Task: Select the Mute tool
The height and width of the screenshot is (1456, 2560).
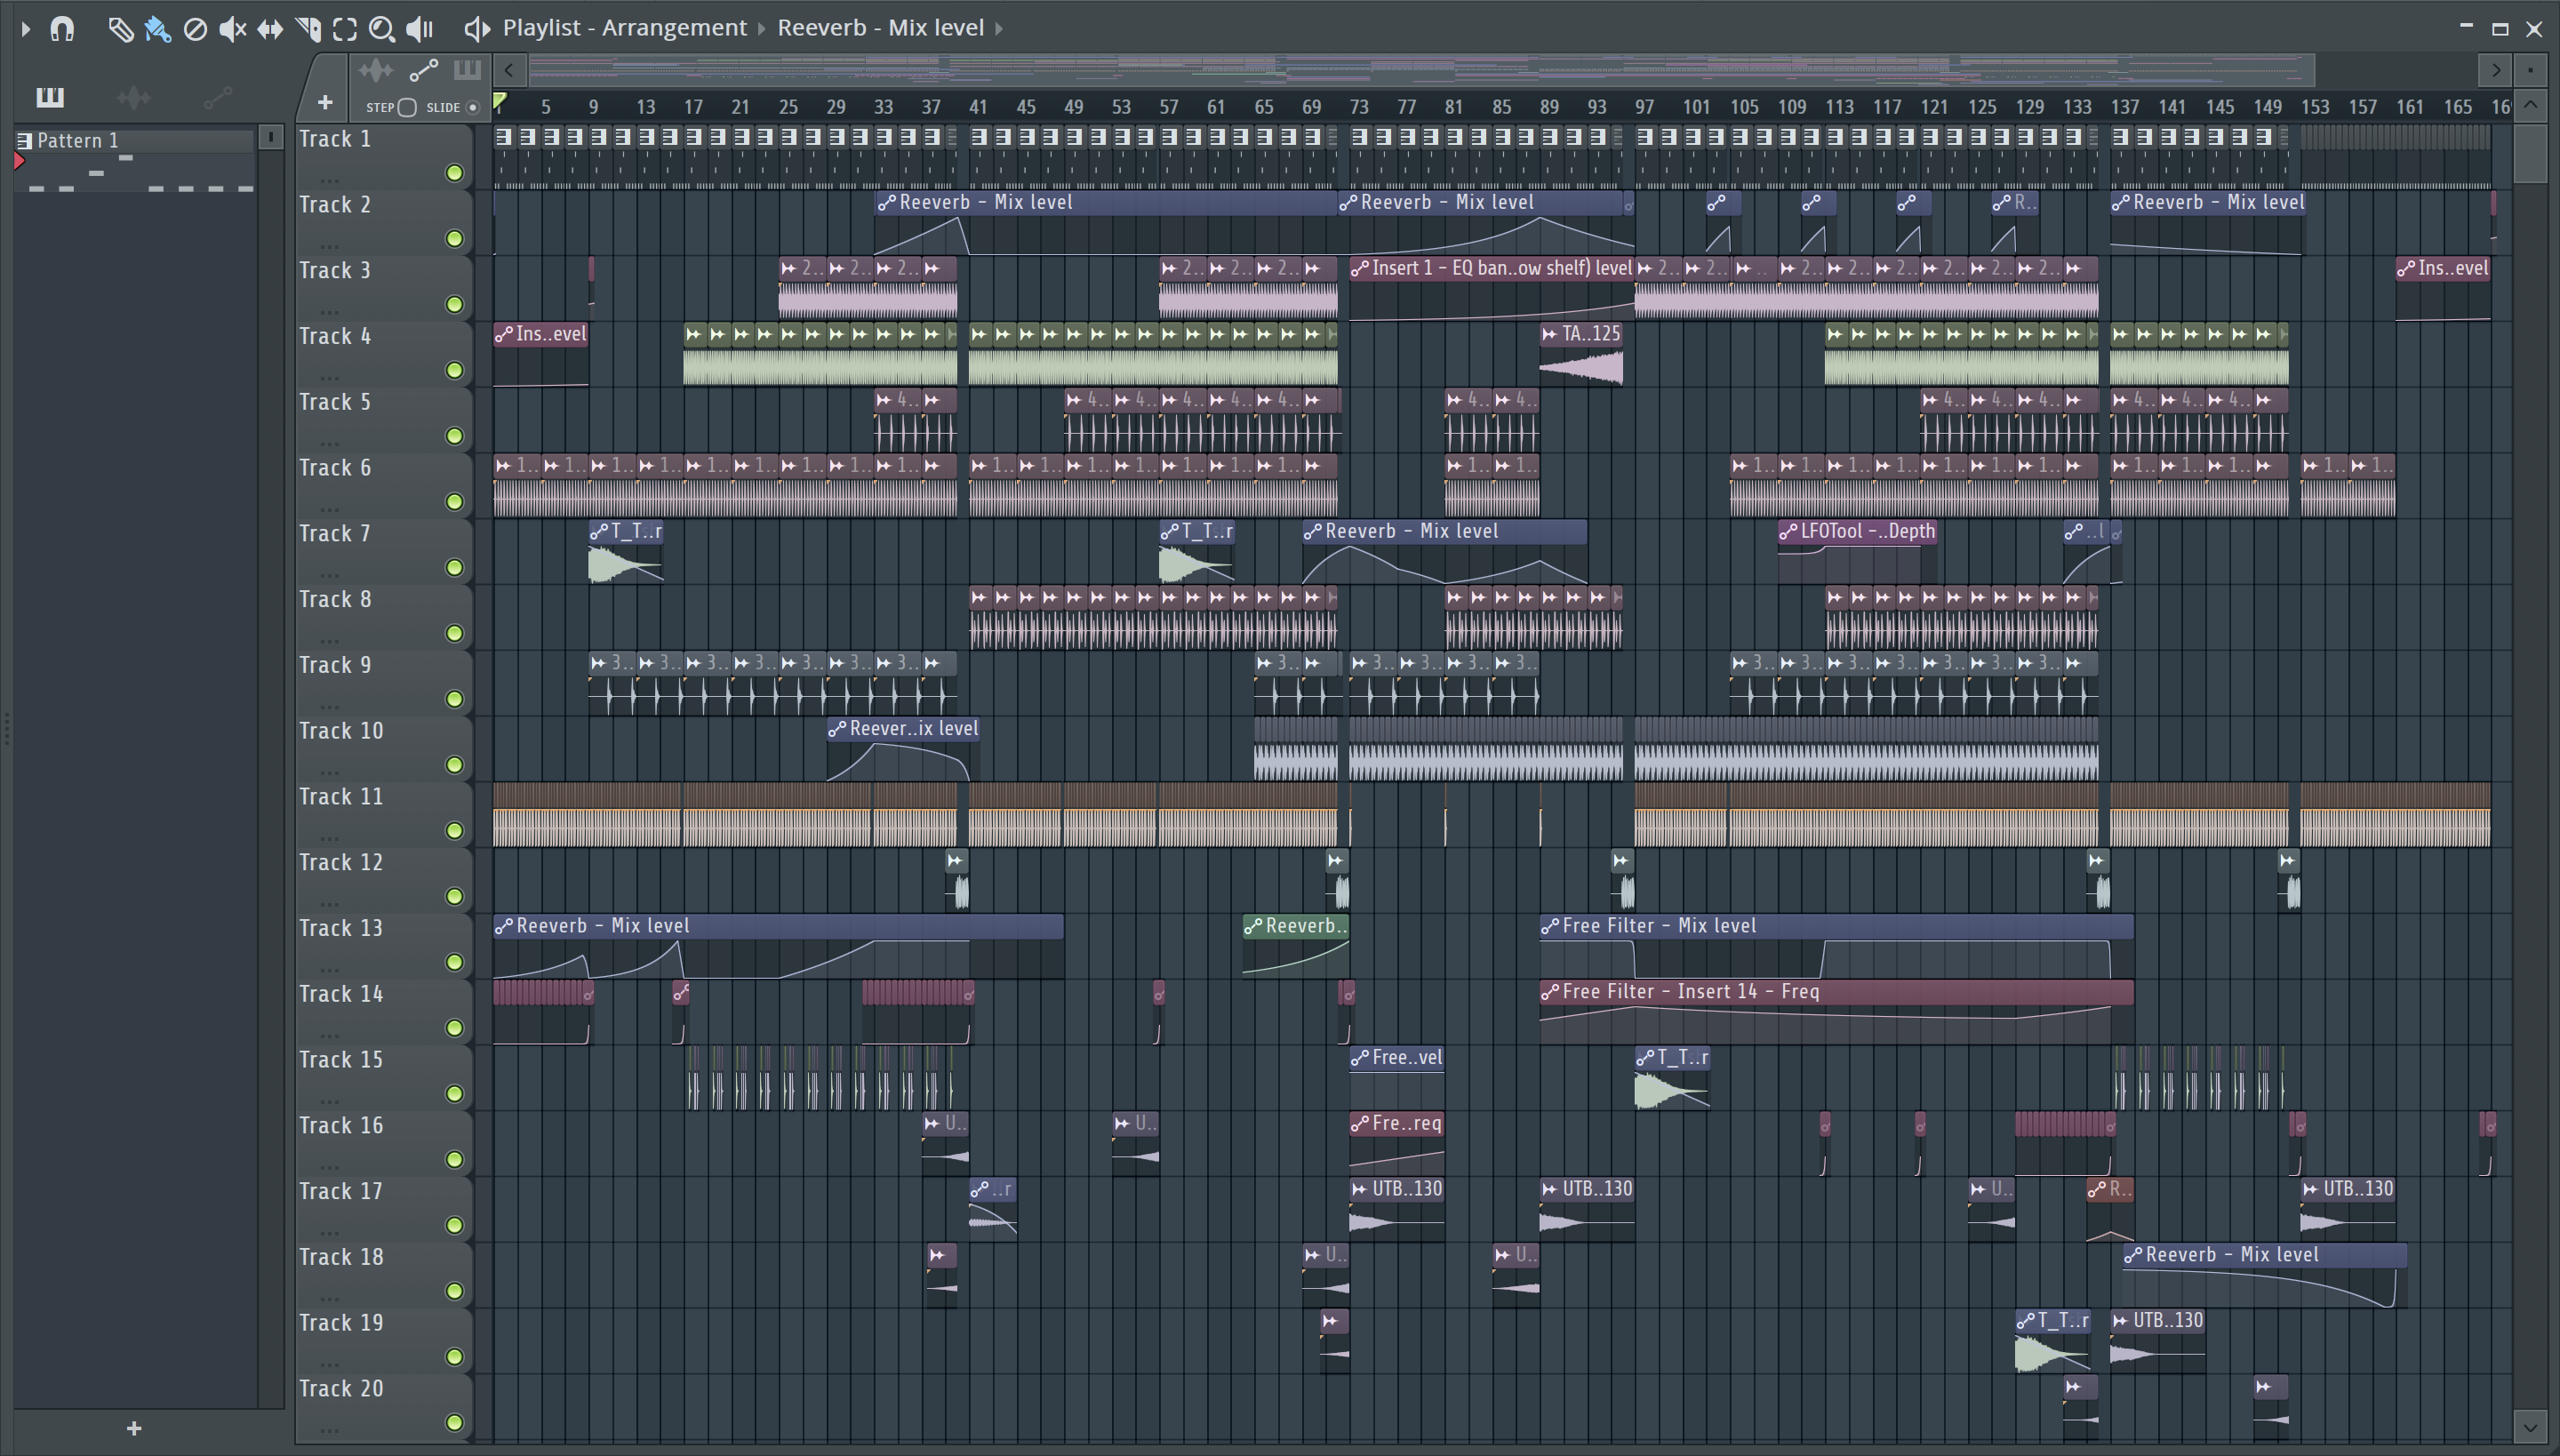Action: [232, 29]
